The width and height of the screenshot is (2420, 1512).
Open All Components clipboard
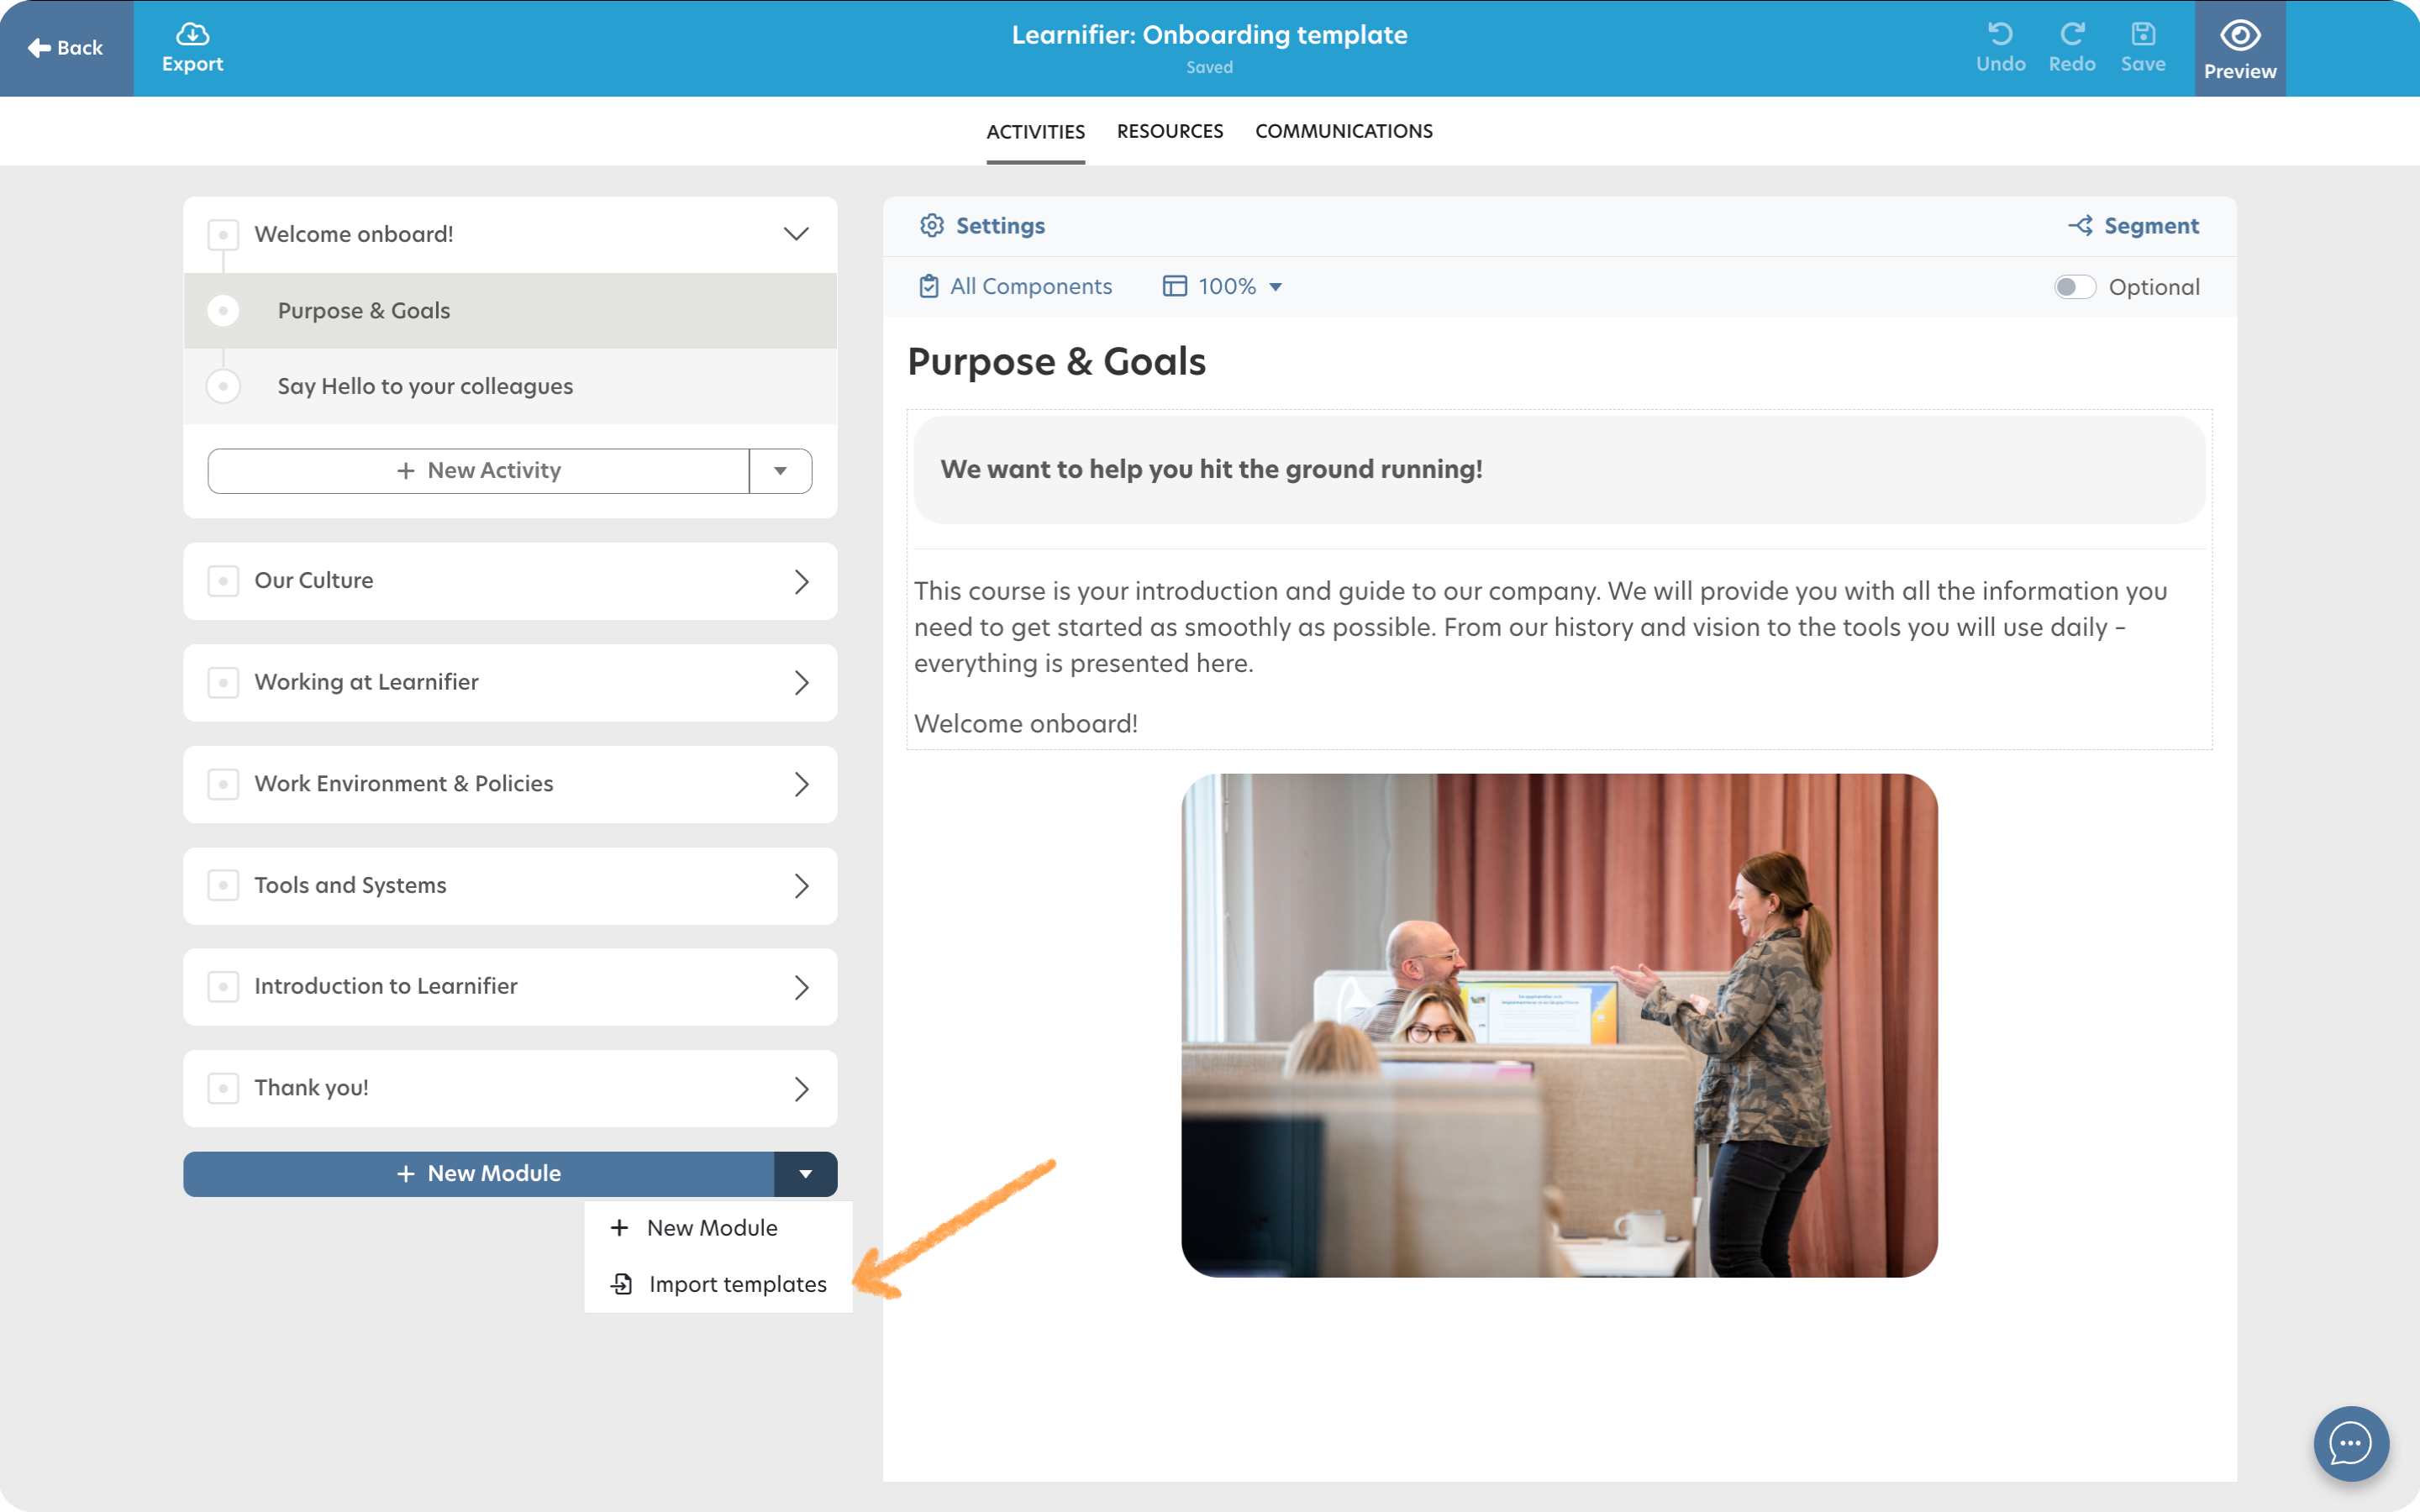coord(1015,287)
